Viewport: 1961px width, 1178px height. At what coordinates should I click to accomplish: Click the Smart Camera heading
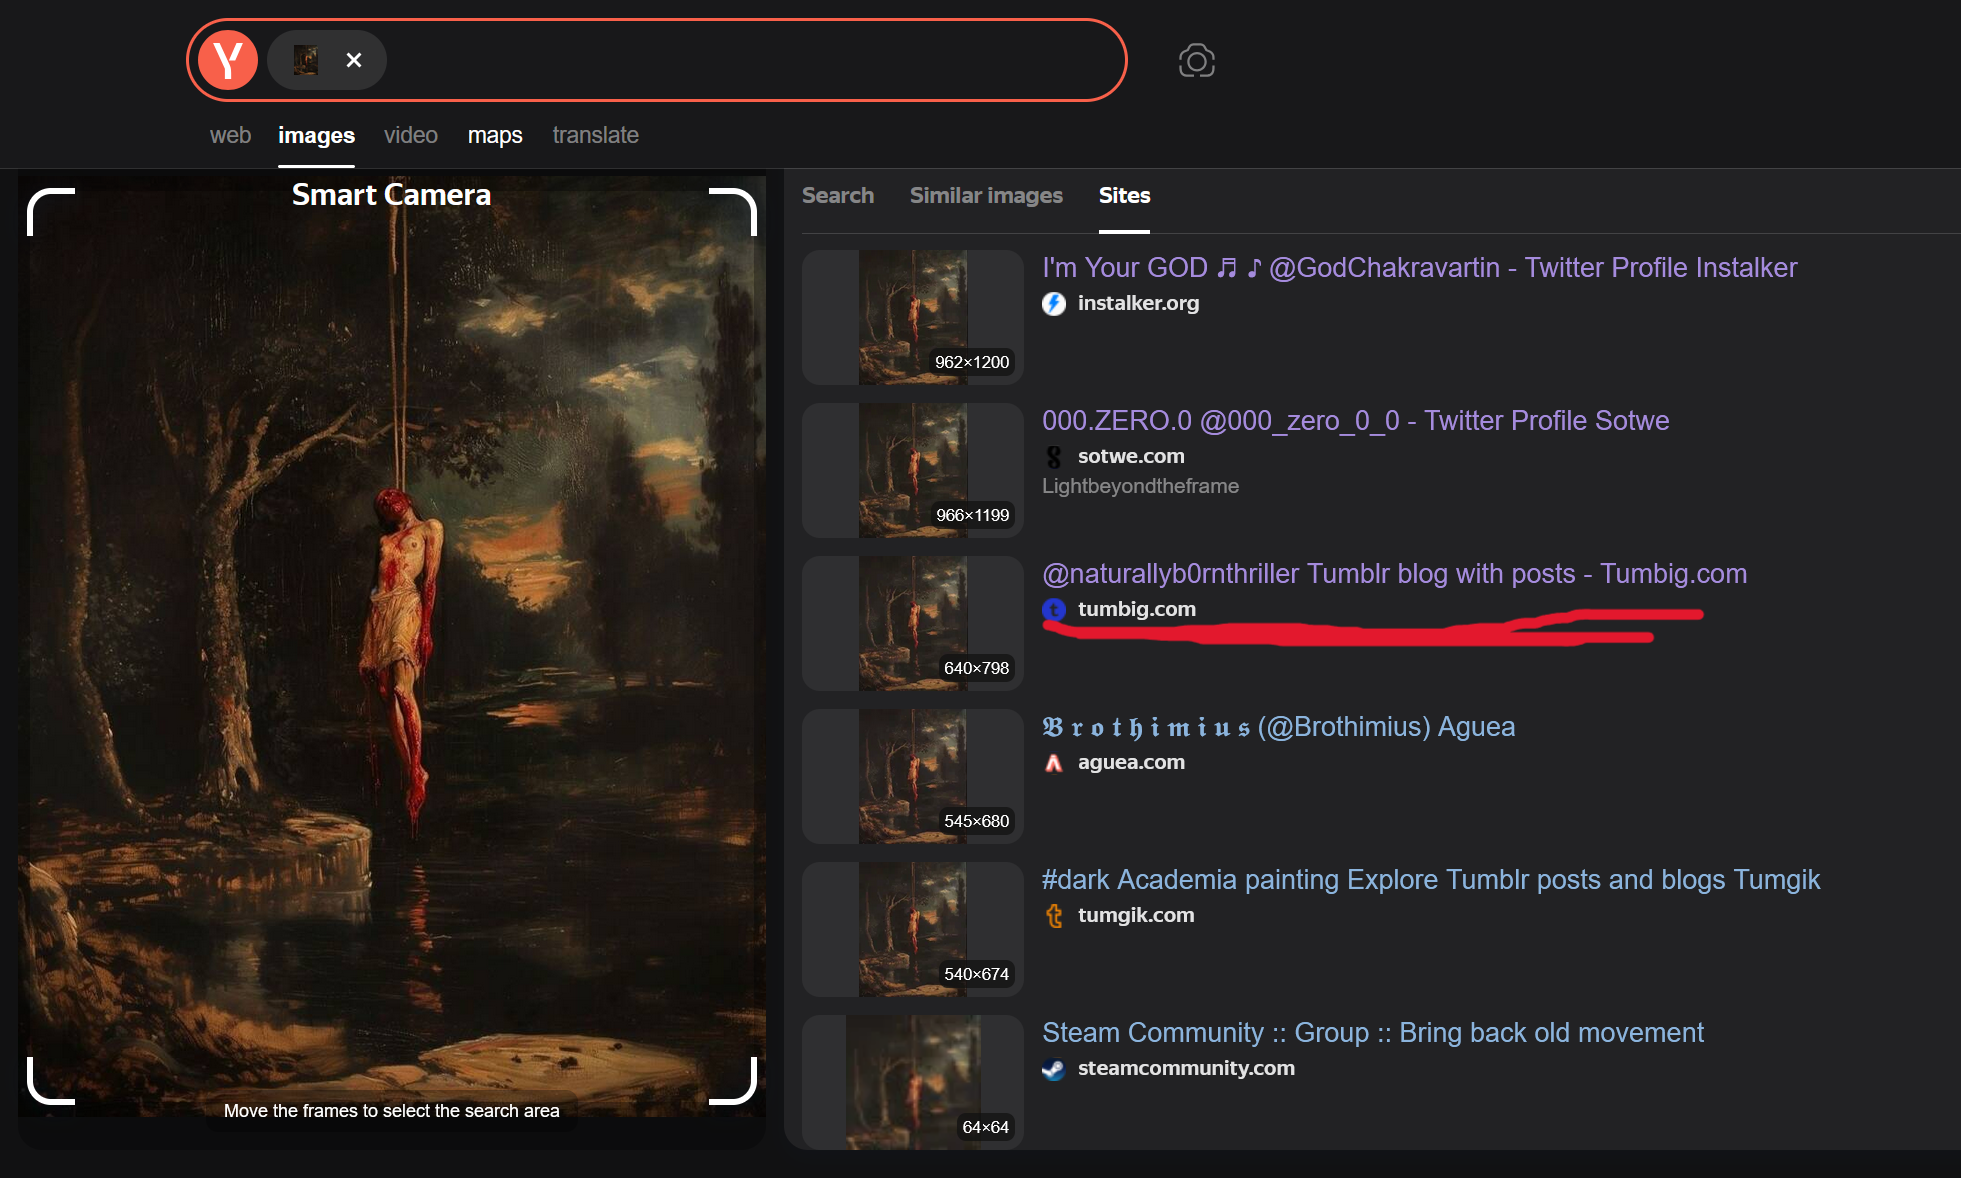pyautogui.click(x=391, y=195)
